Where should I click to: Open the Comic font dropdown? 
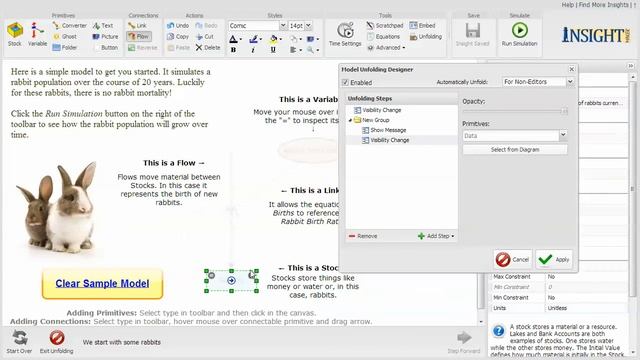283,25
